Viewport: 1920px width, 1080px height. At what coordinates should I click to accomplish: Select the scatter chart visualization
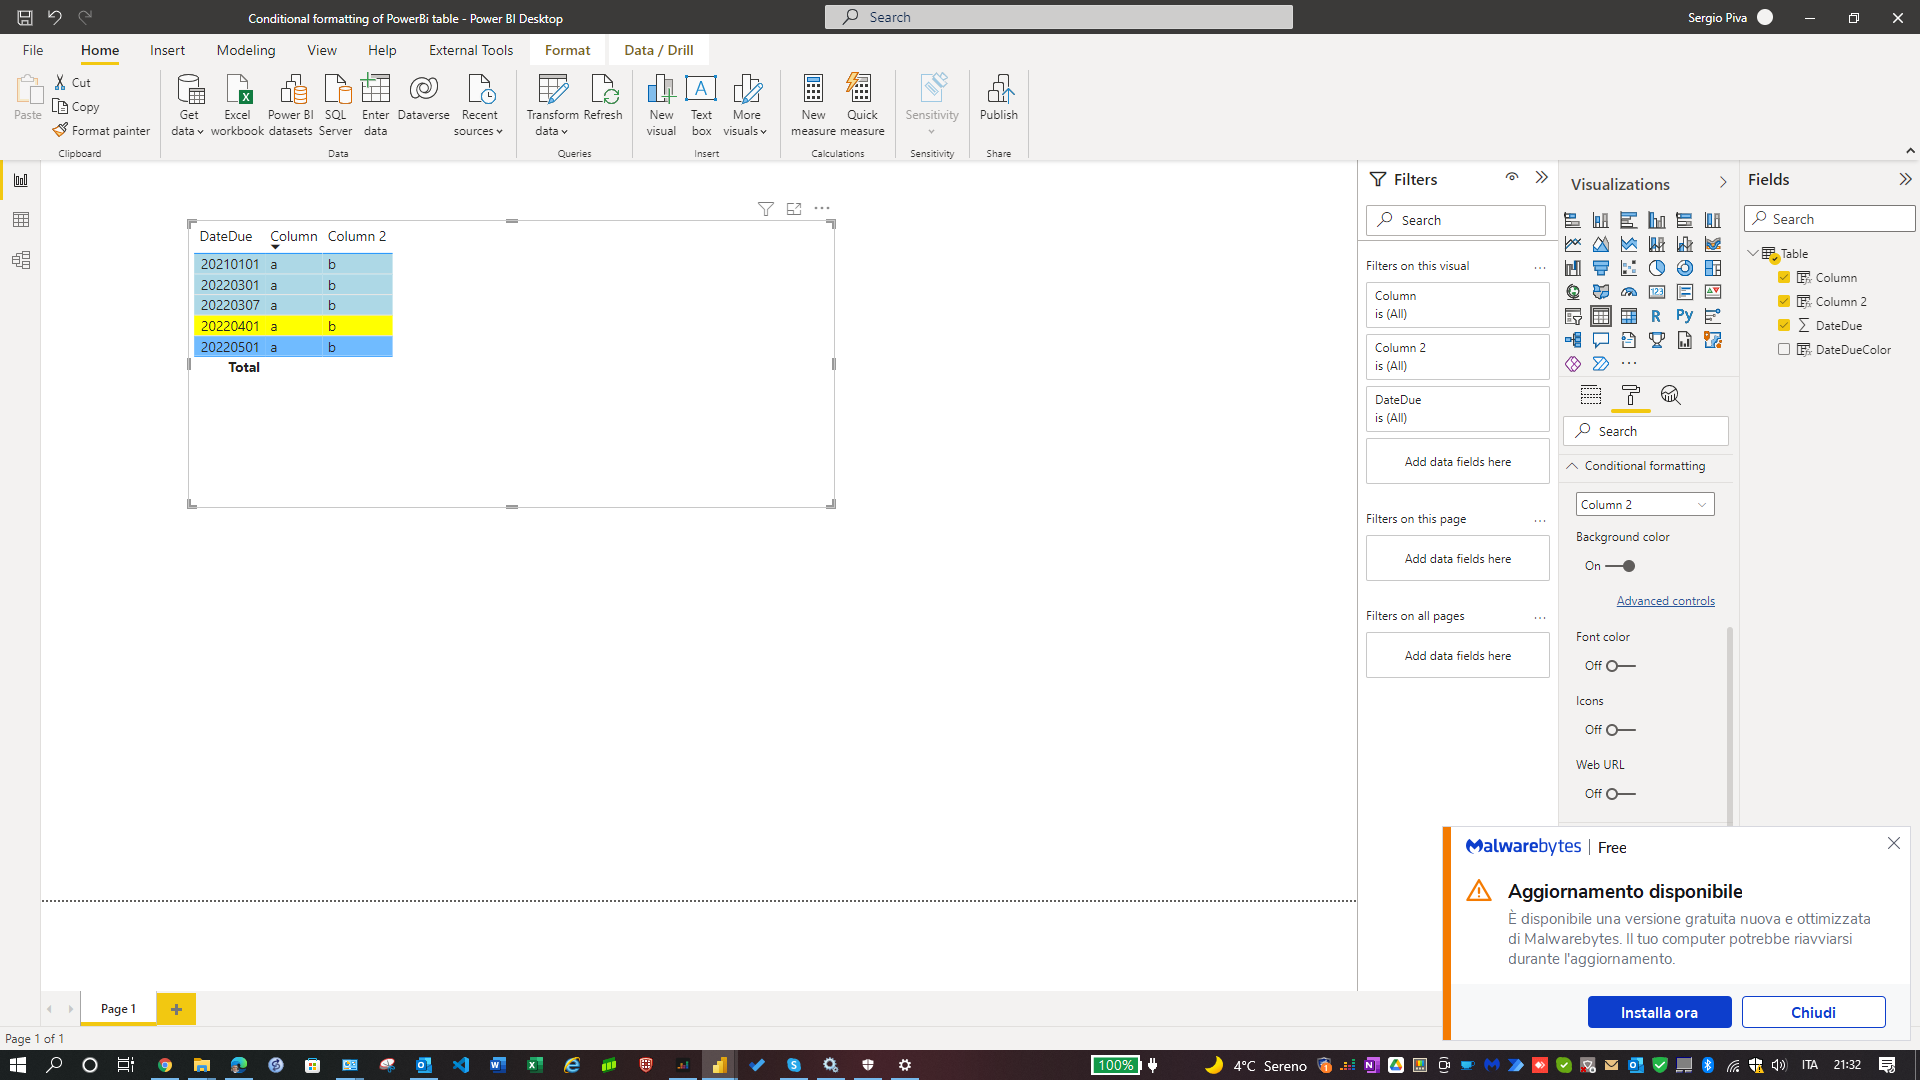tap(1629, 268)
